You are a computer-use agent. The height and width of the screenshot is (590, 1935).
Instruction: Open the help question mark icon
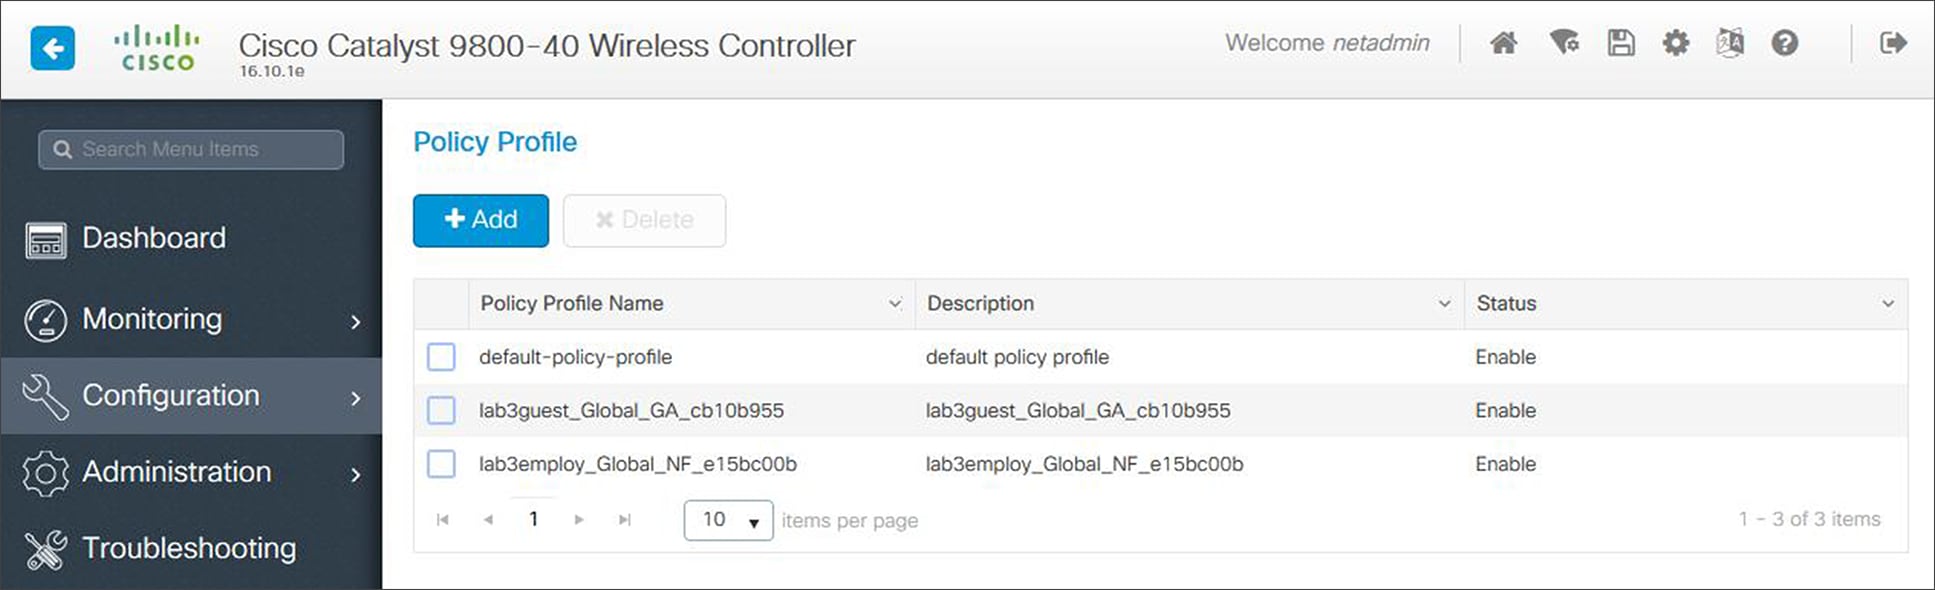(x=1785, y=43)
